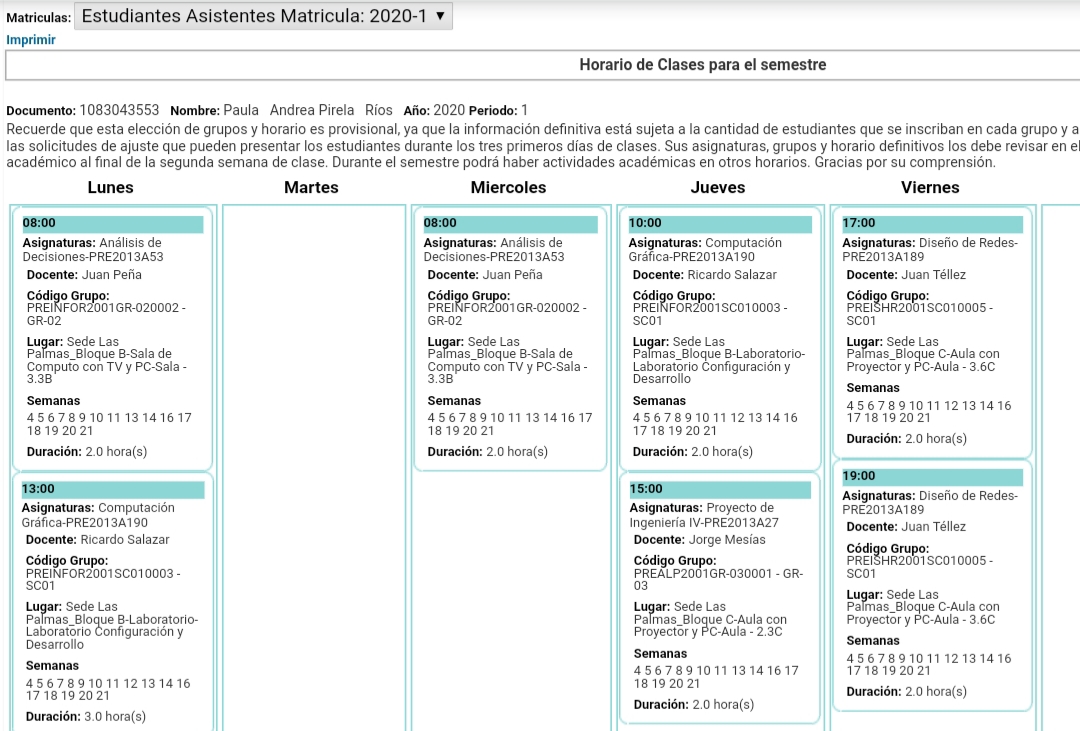Click the Jueves column header
Viewport: 1080px width, 731px height.
coord(718,187)
